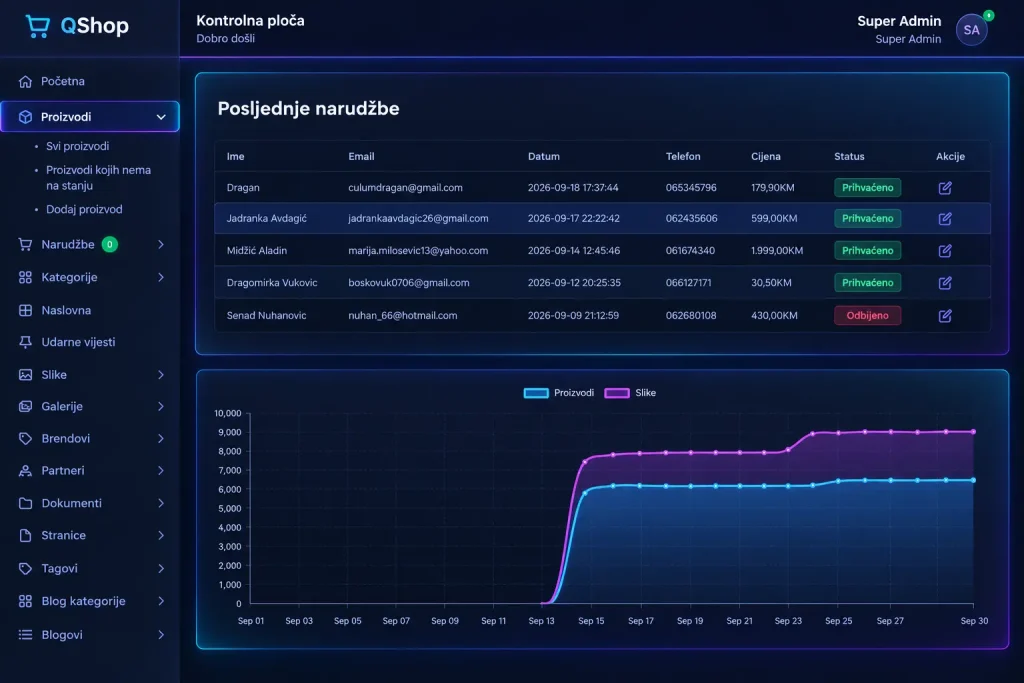Collapse the Proizvodi submenu chevron
The width and height of the screenshot is (1024, 683).
161,117
